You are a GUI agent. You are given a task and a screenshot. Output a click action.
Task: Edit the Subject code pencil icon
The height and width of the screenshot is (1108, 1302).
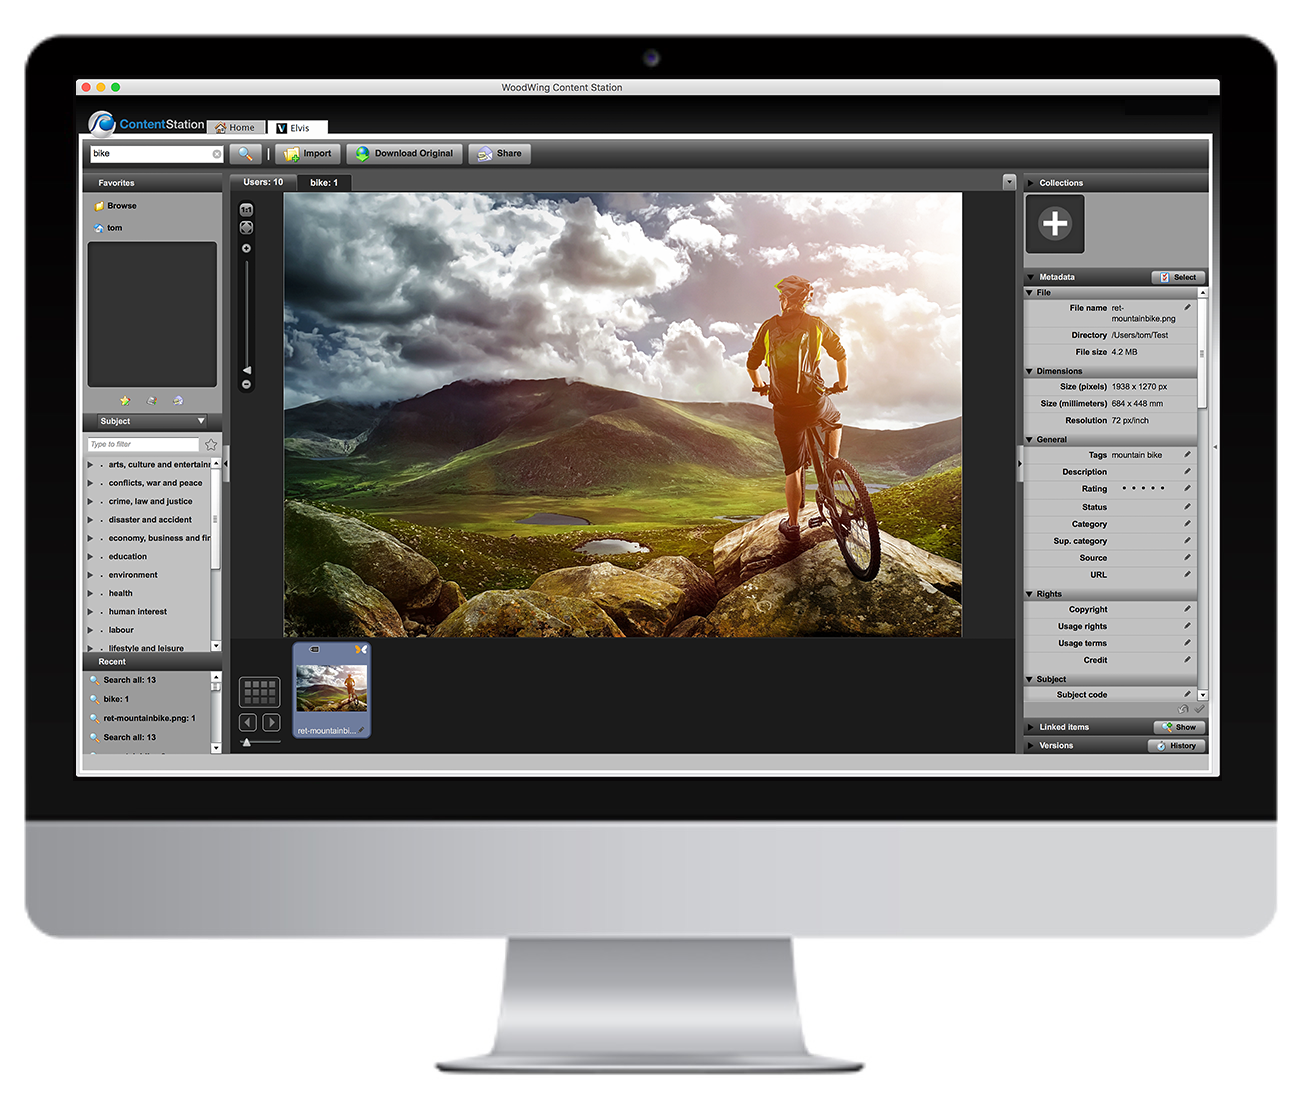[x=1187, y=694]
